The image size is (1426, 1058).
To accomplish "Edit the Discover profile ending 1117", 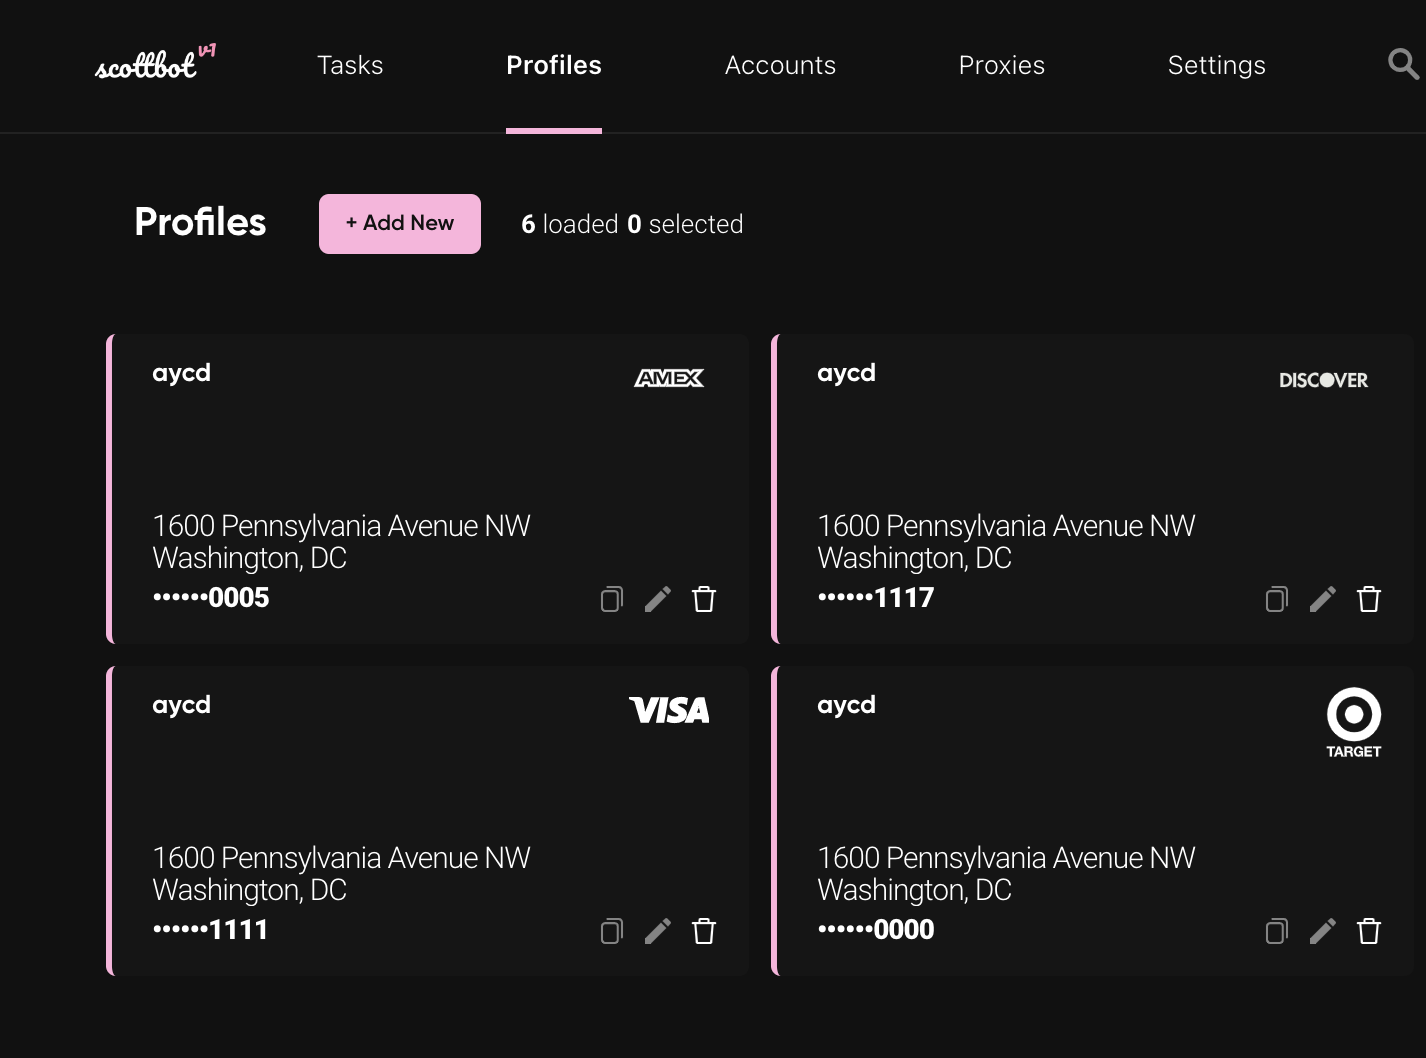I will pyautogui.click(x=1322, y=598).
